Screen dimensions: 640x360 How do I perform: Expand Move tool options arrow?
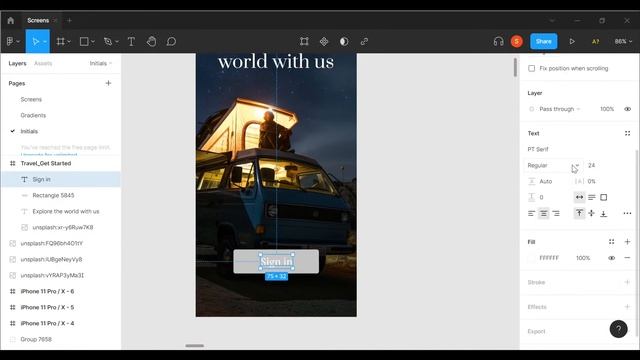click(44, 42)
